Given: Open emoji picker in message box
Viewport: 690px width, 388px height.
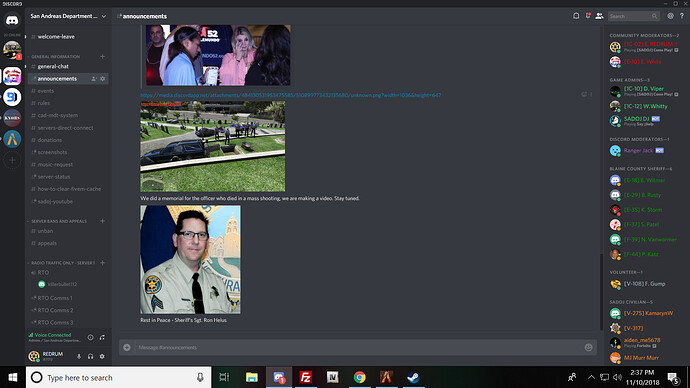Looking at the screenshot, I should (x=588, y=348).
